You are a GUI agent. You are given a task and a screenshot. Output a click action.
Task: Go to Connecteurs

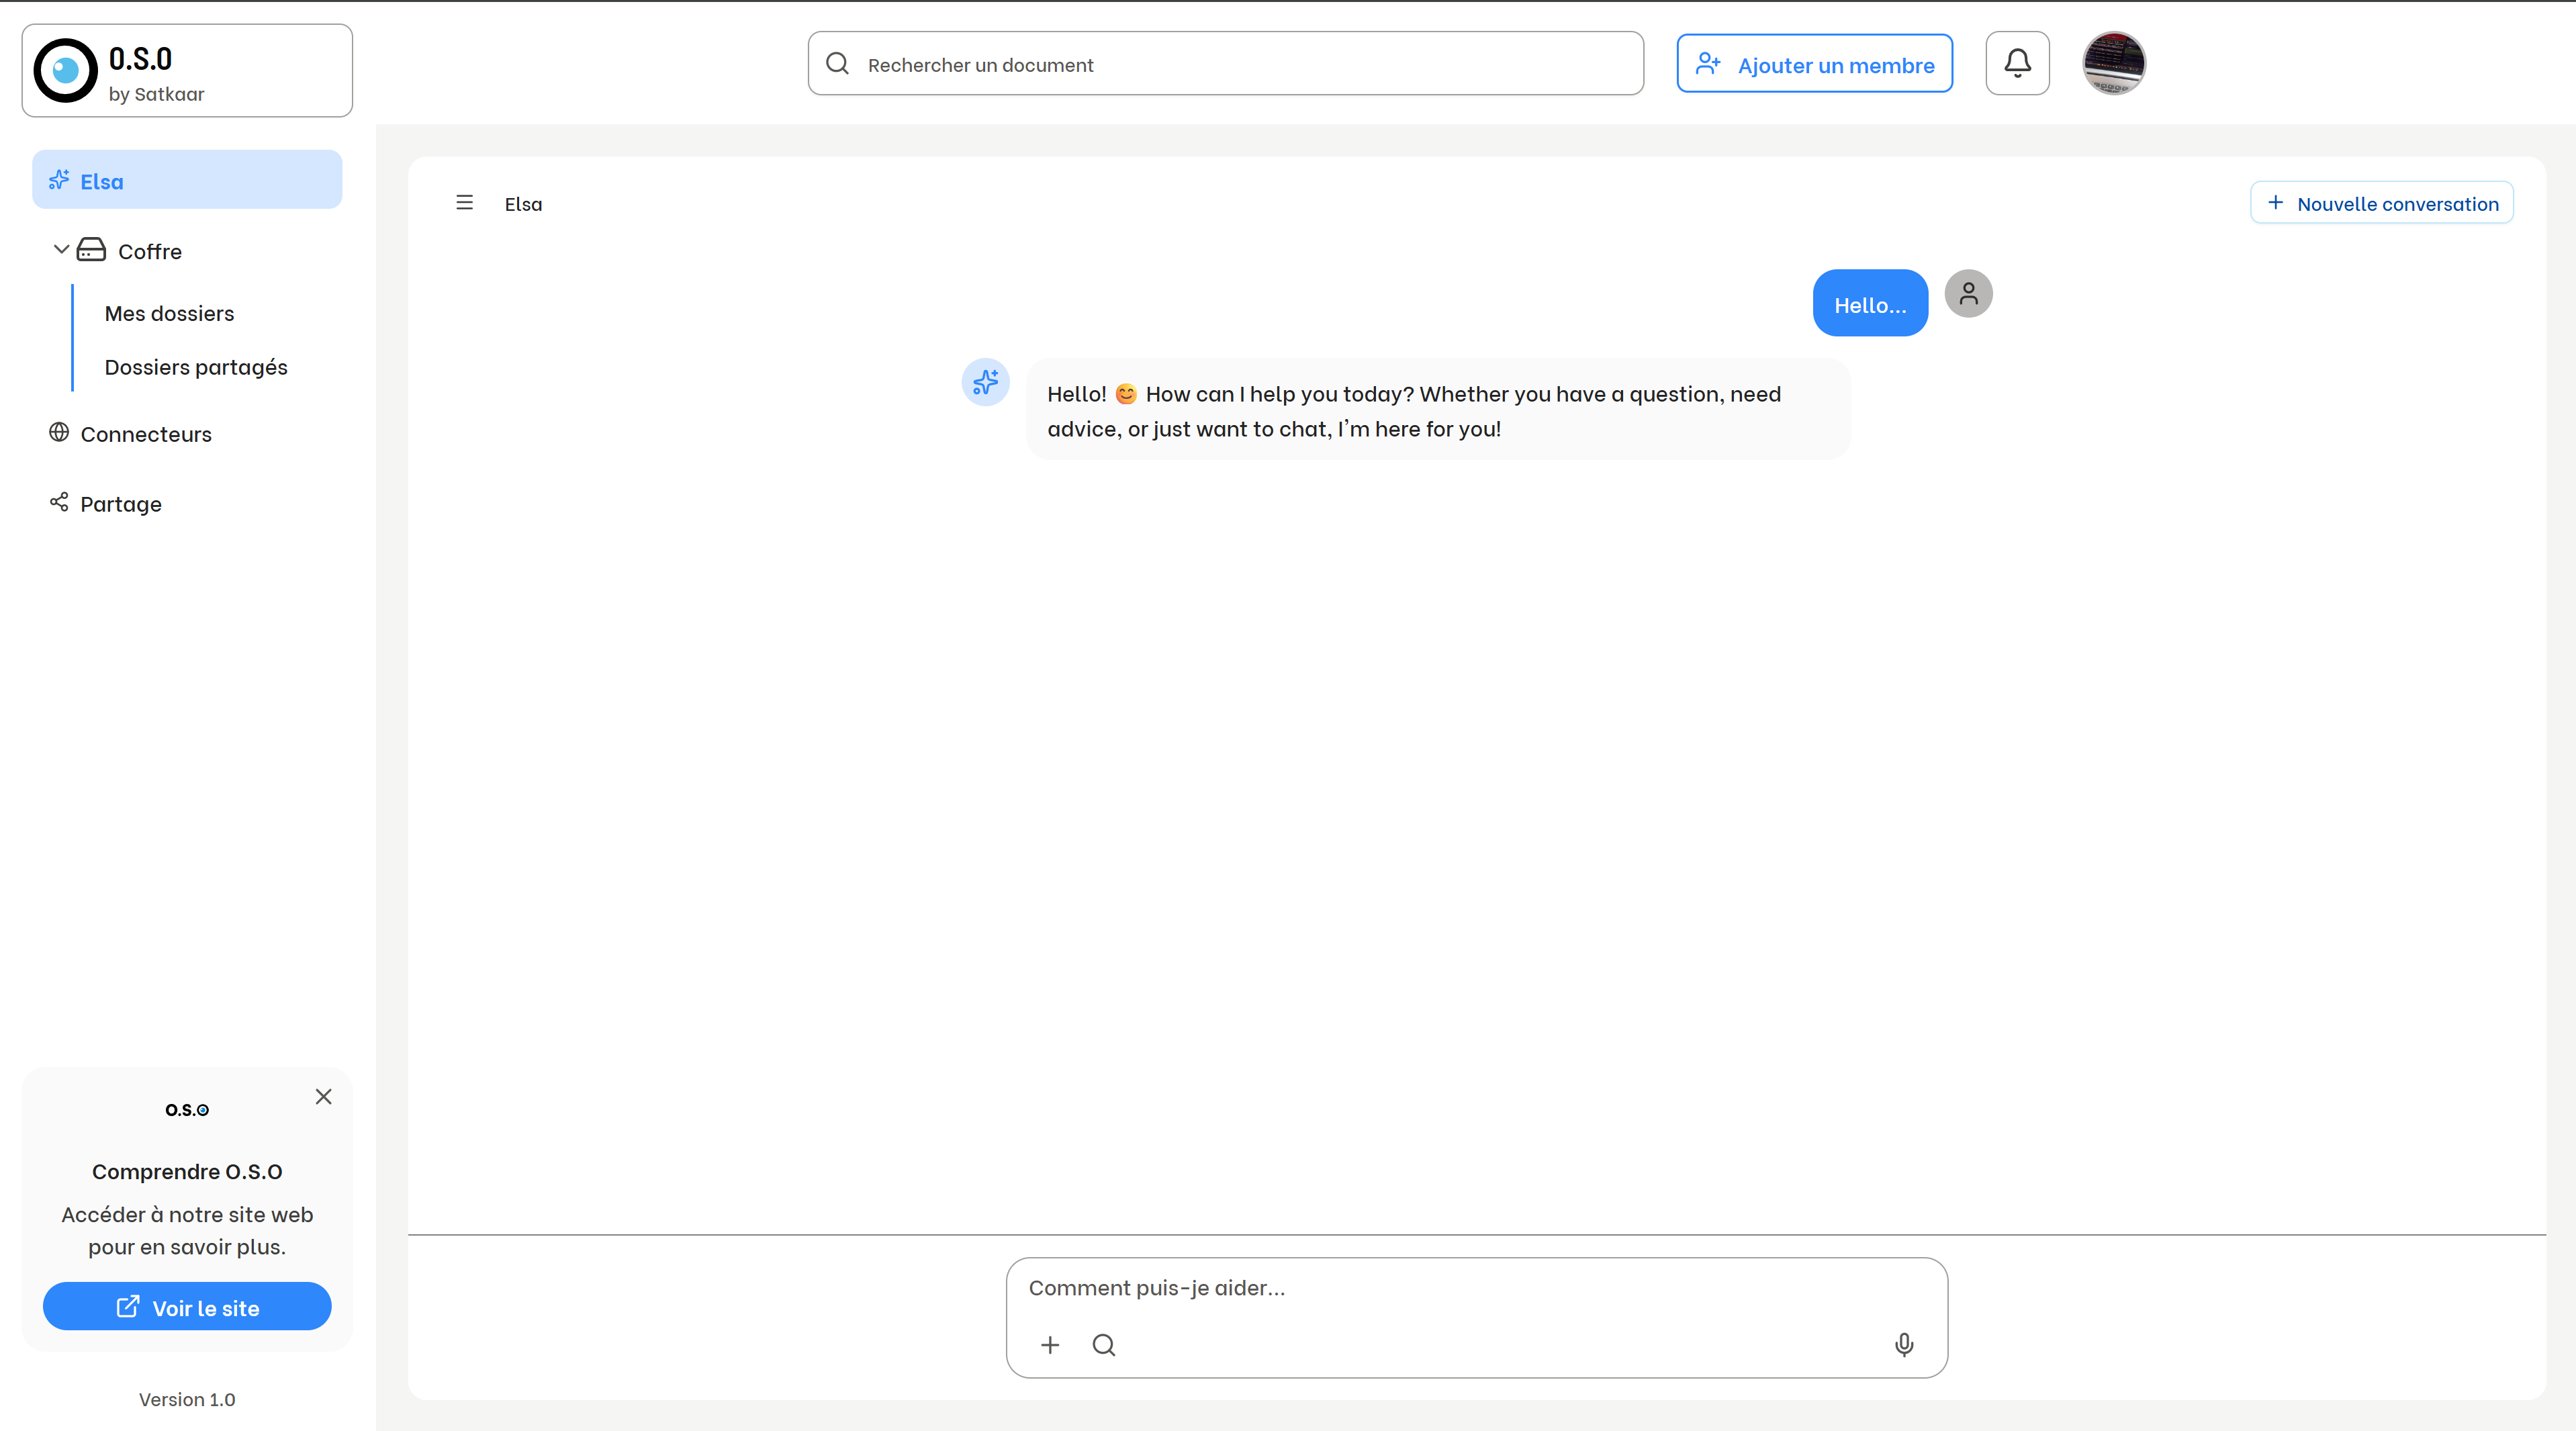click(145, 434)
